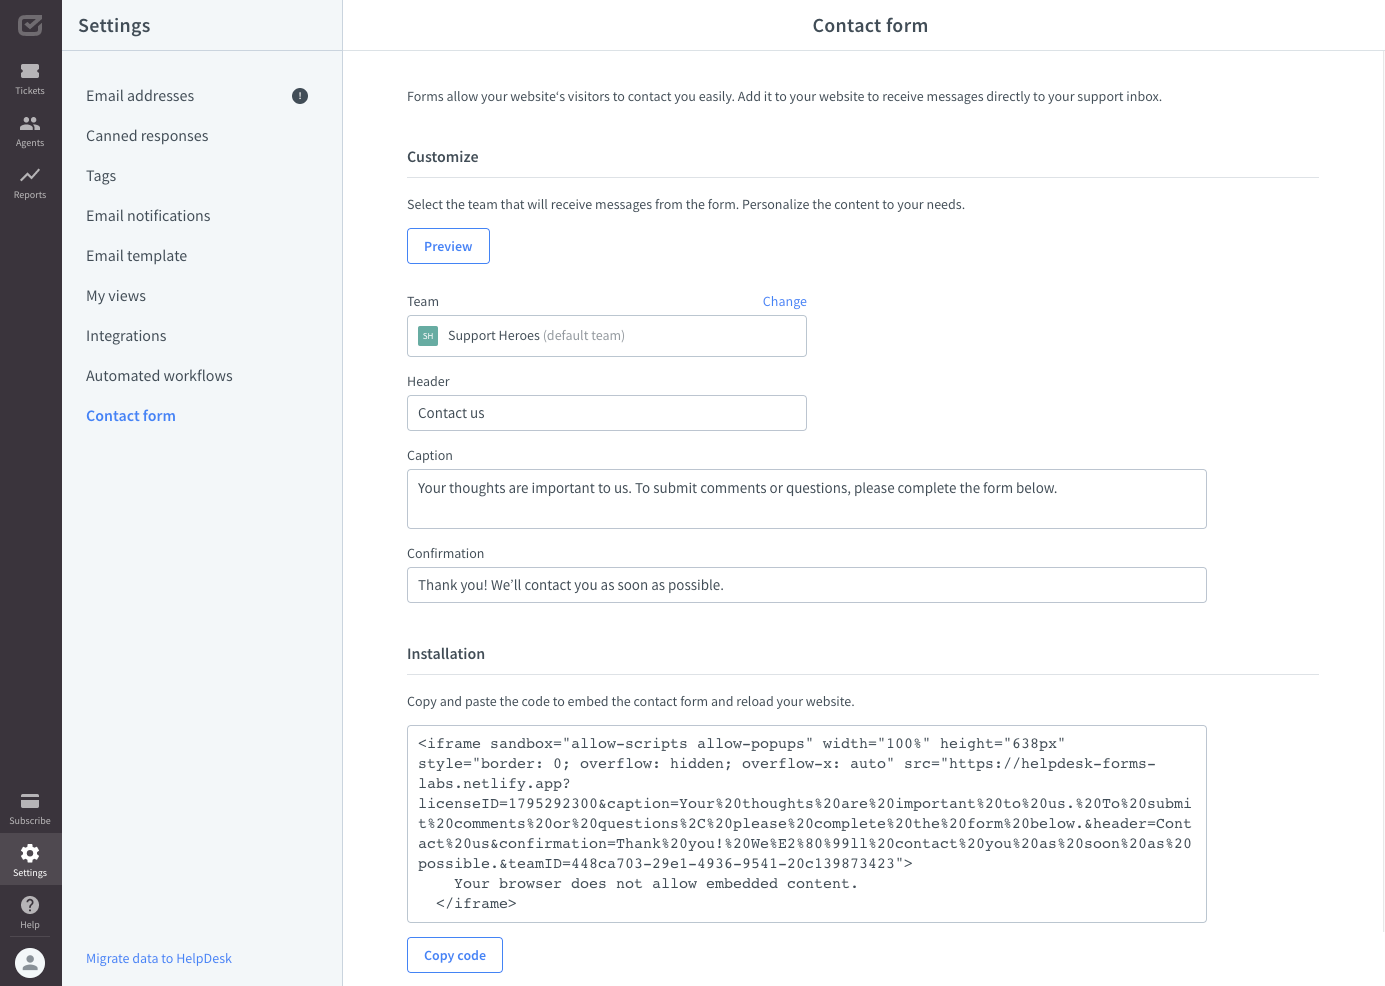Preview the contact form
1385x986 pixels.
[x=448, y=245]
